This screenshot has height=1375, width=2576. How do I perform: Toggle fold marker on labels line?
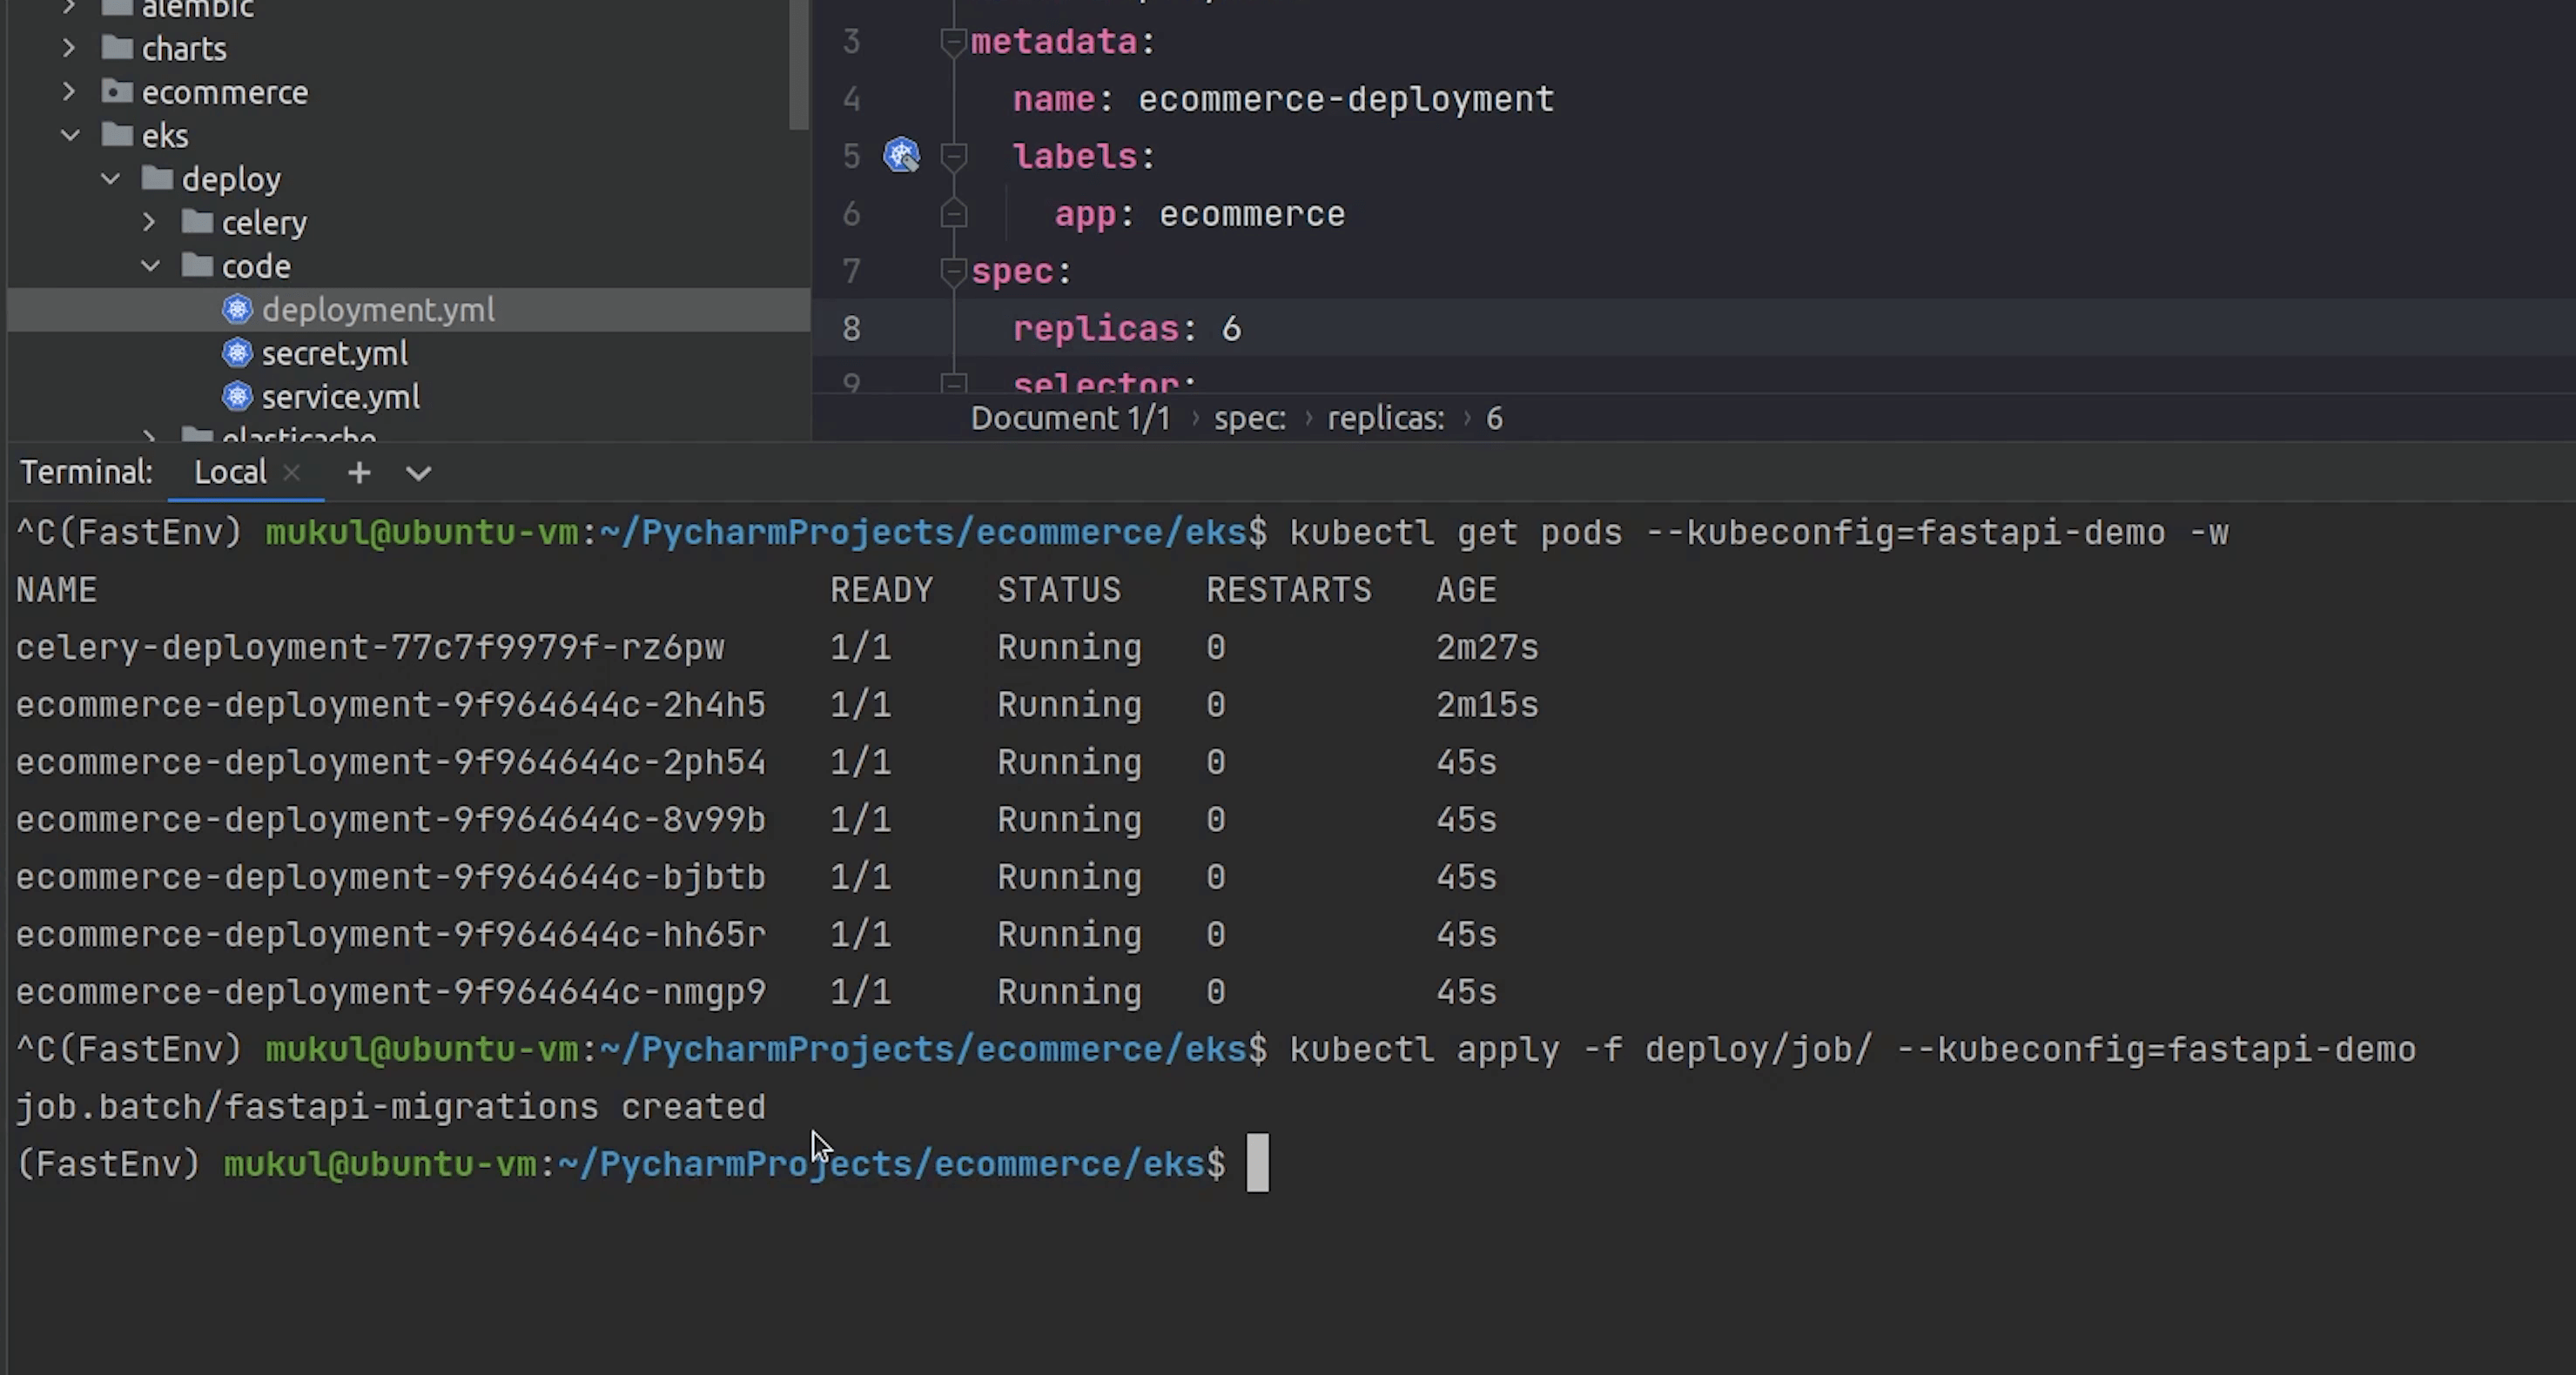pos(953,156)
